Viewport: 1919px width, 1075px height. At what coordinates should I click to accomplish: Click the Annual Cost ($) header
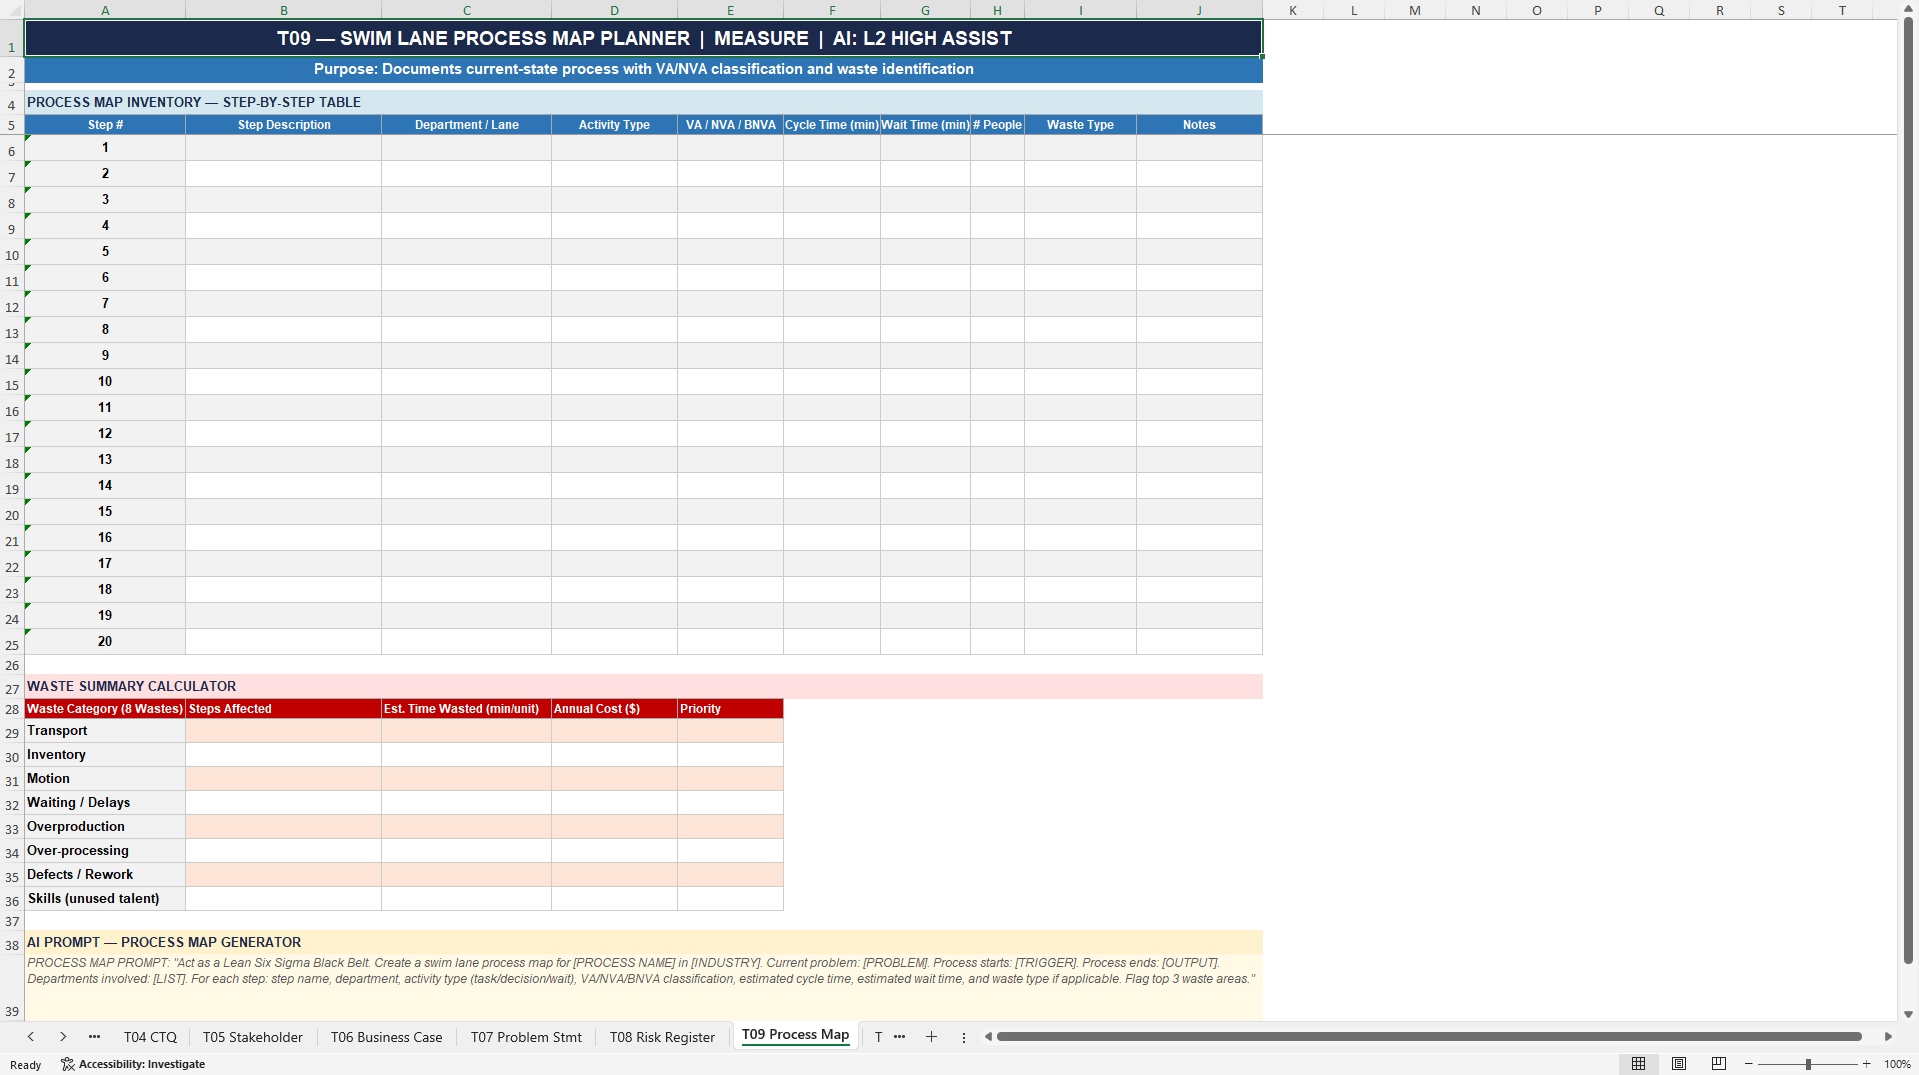point(614,709)
